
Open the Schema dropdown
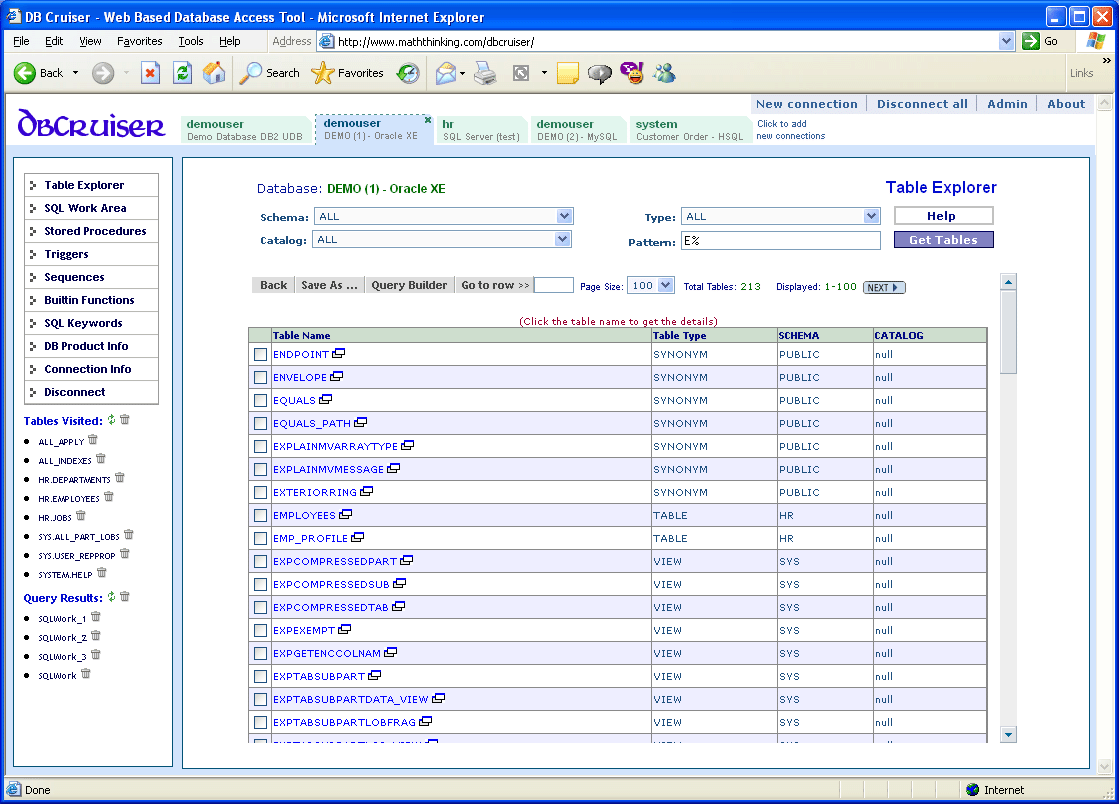click(564, 216)
